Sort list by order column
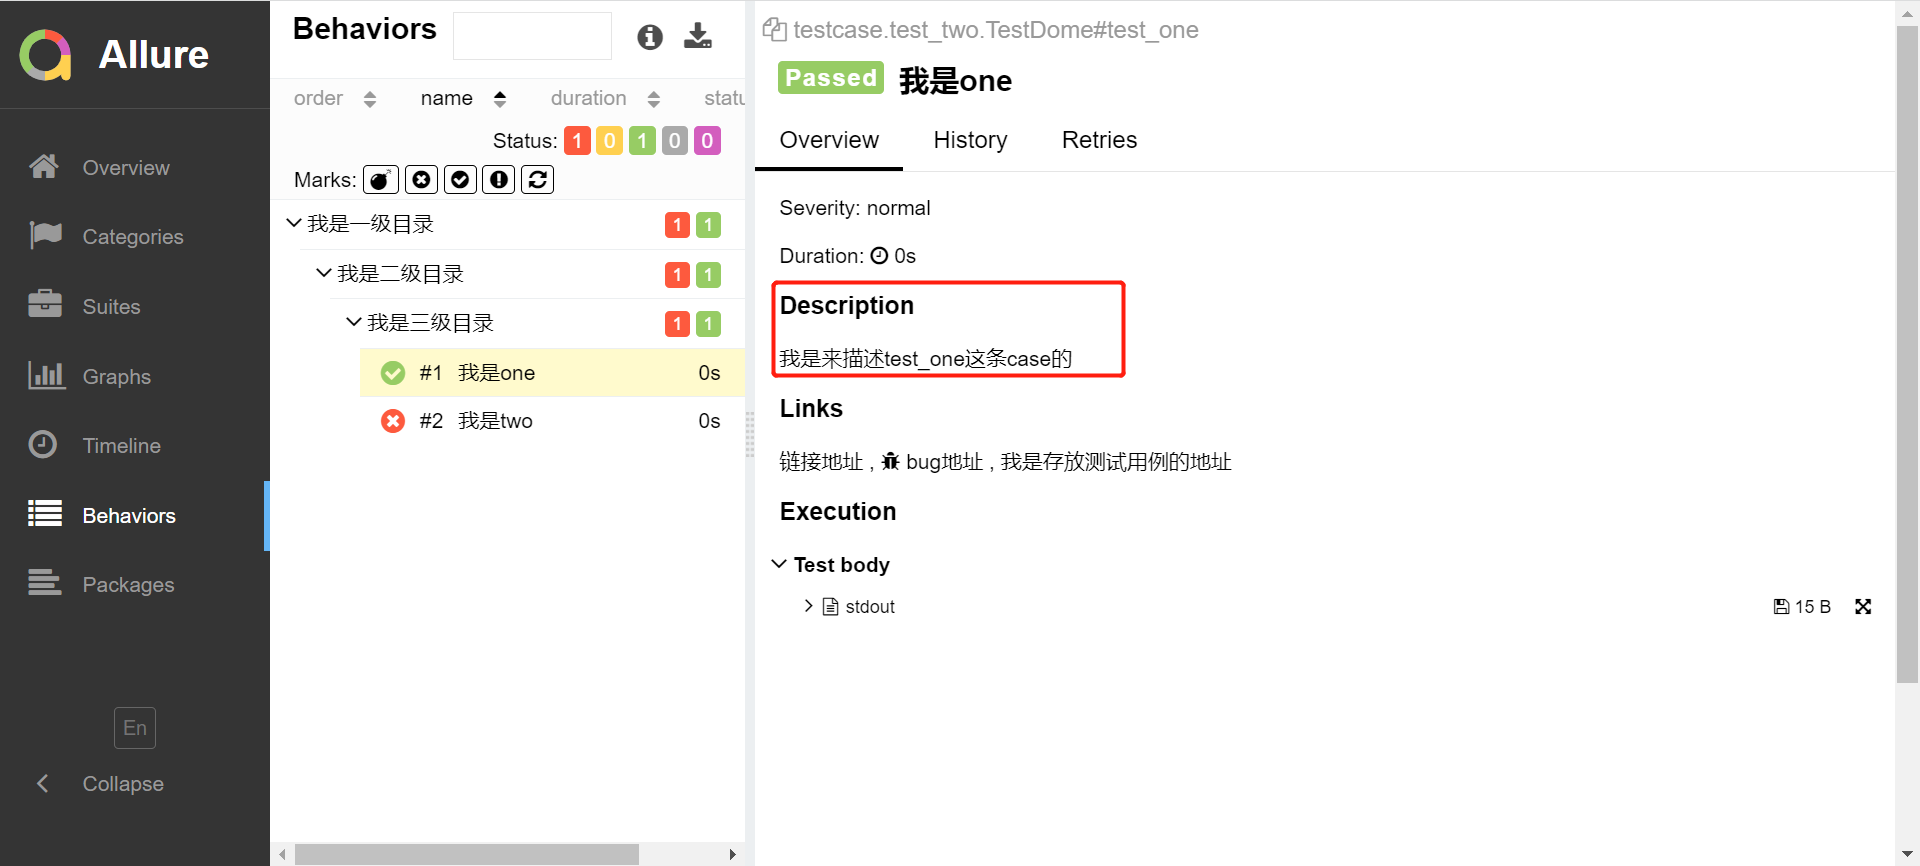1920x866 pixels. coord(335,98)
